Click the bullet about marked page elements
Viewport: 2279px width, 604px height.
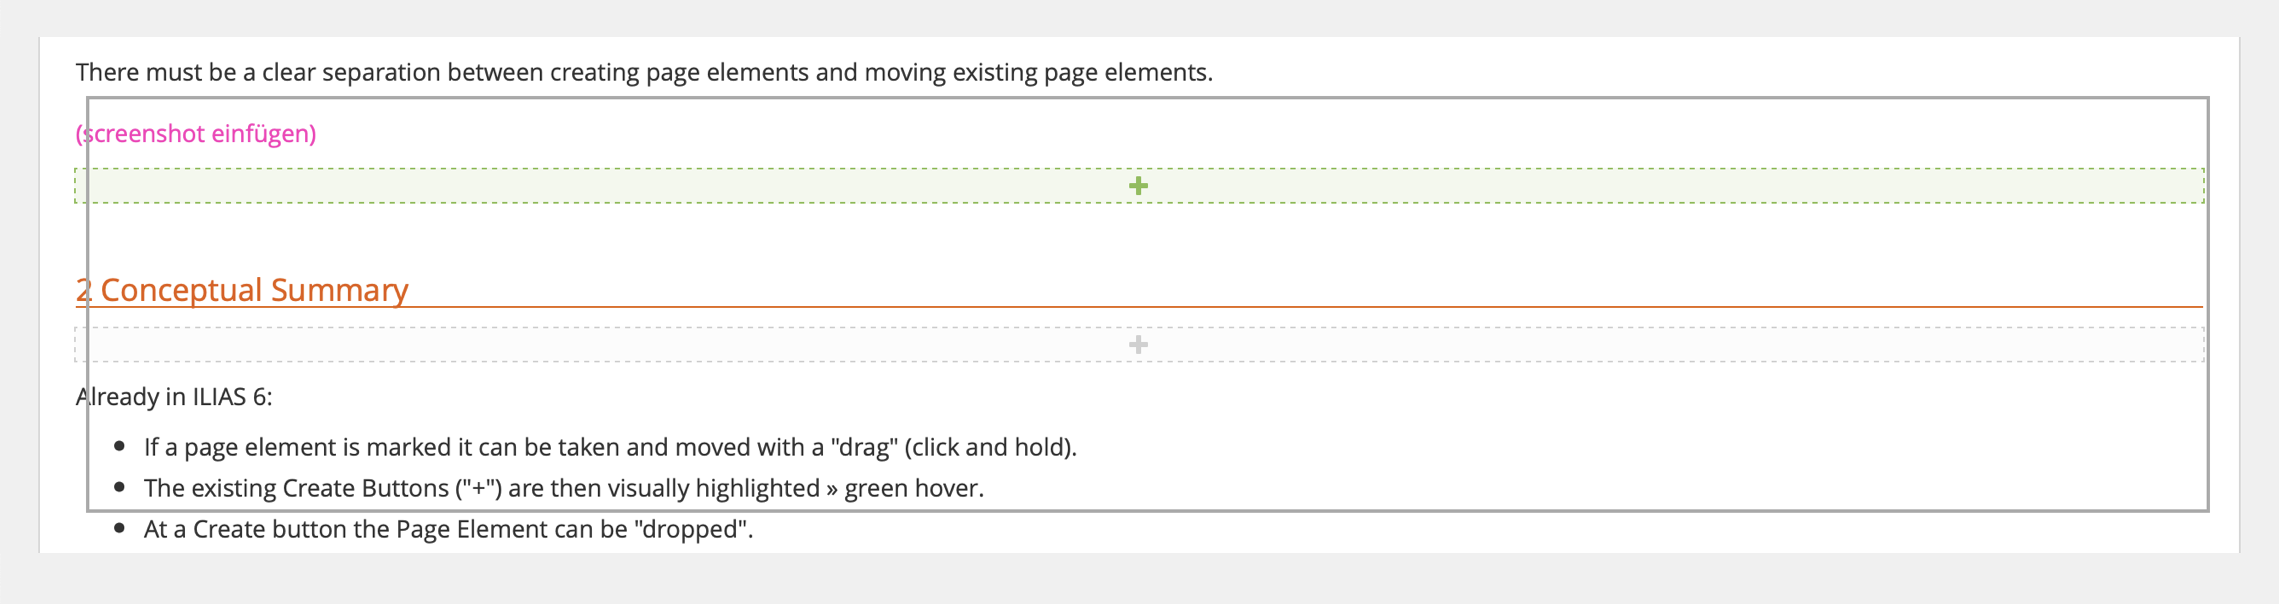tap(610, 447)
